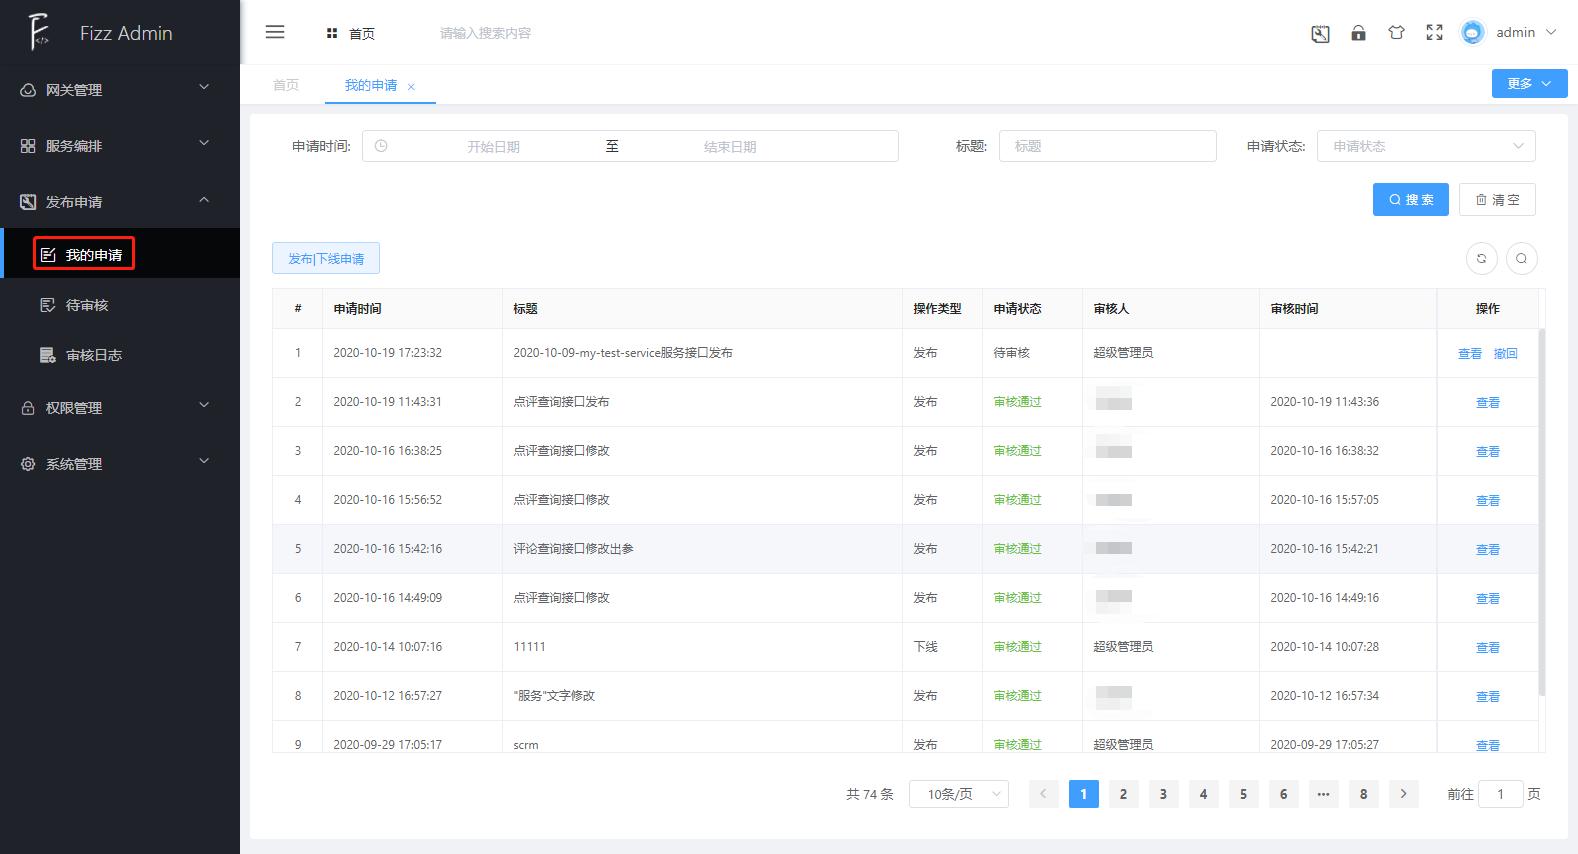Open the theme shirt icon in header
The width and height of the screenshot is (1578, 854).
[x=1396, y=33]
